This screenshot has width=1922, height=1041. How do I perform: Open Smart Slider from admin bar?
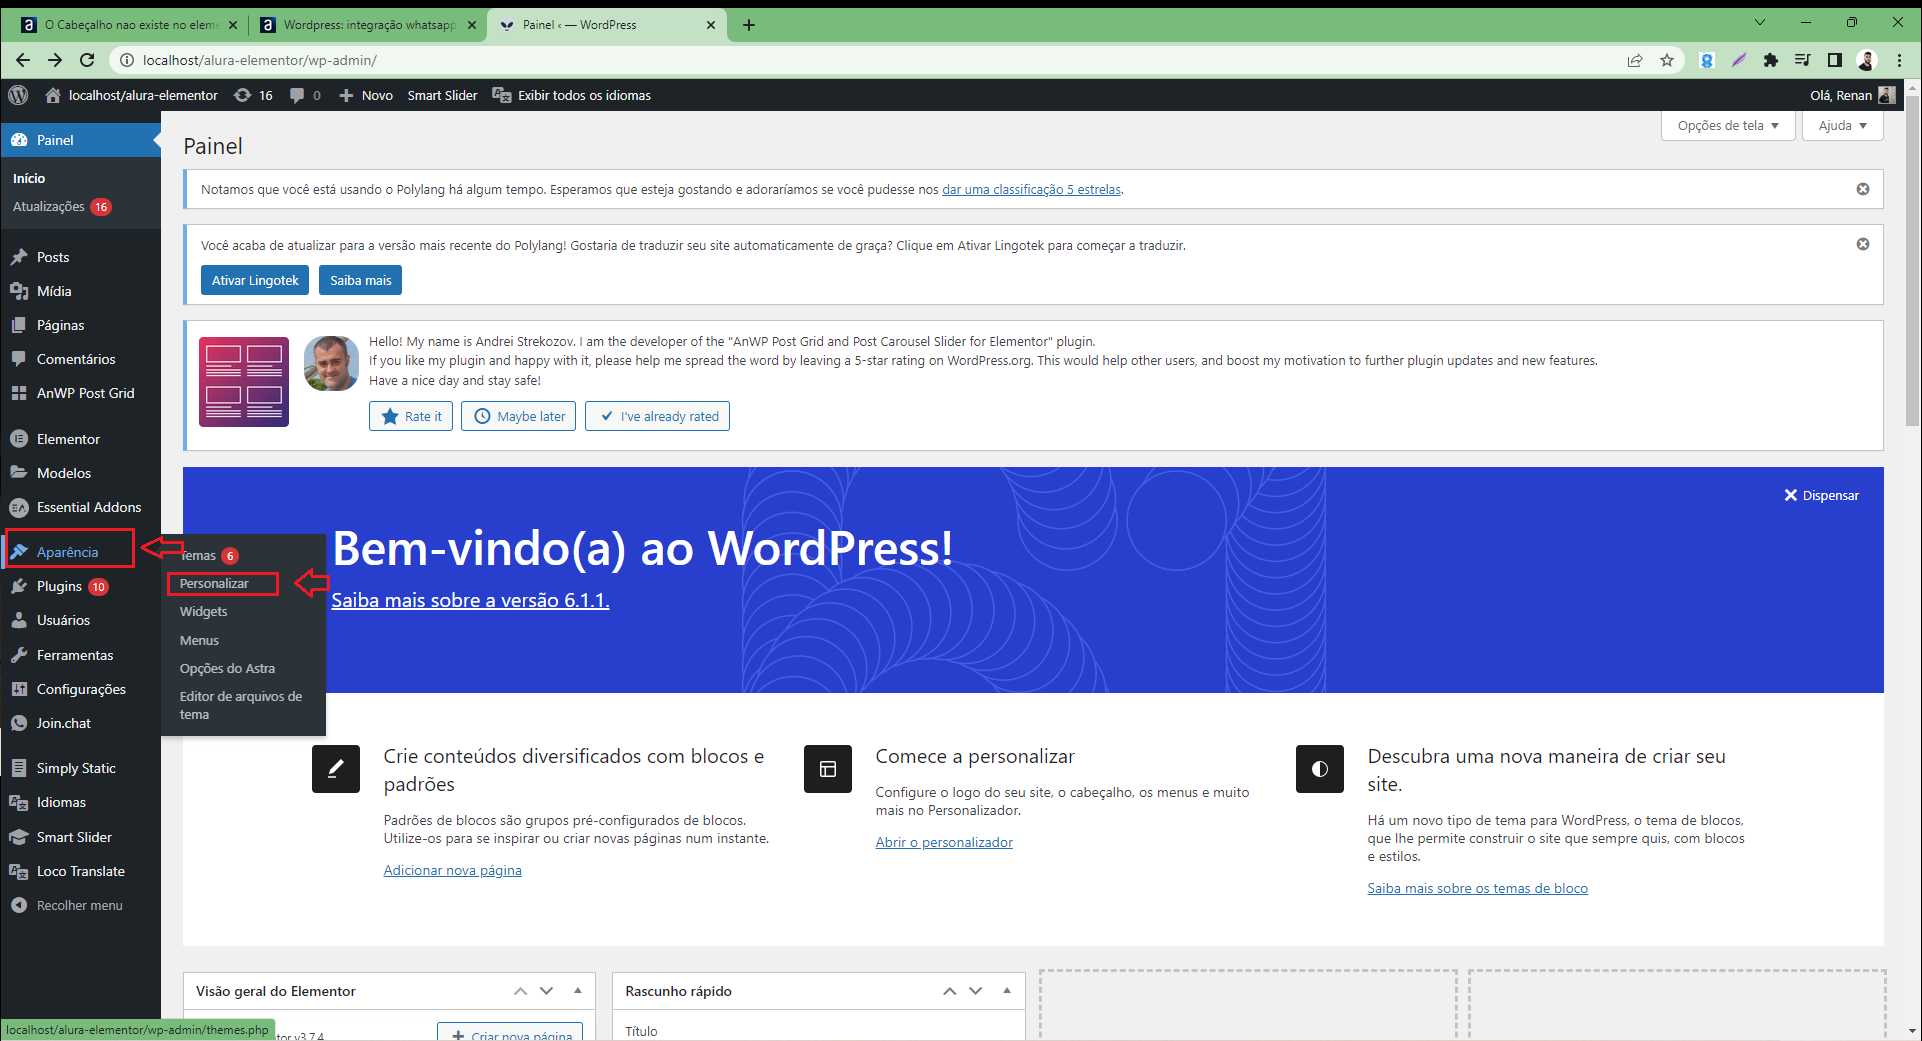pyautogui.click(x=442, y=95)
